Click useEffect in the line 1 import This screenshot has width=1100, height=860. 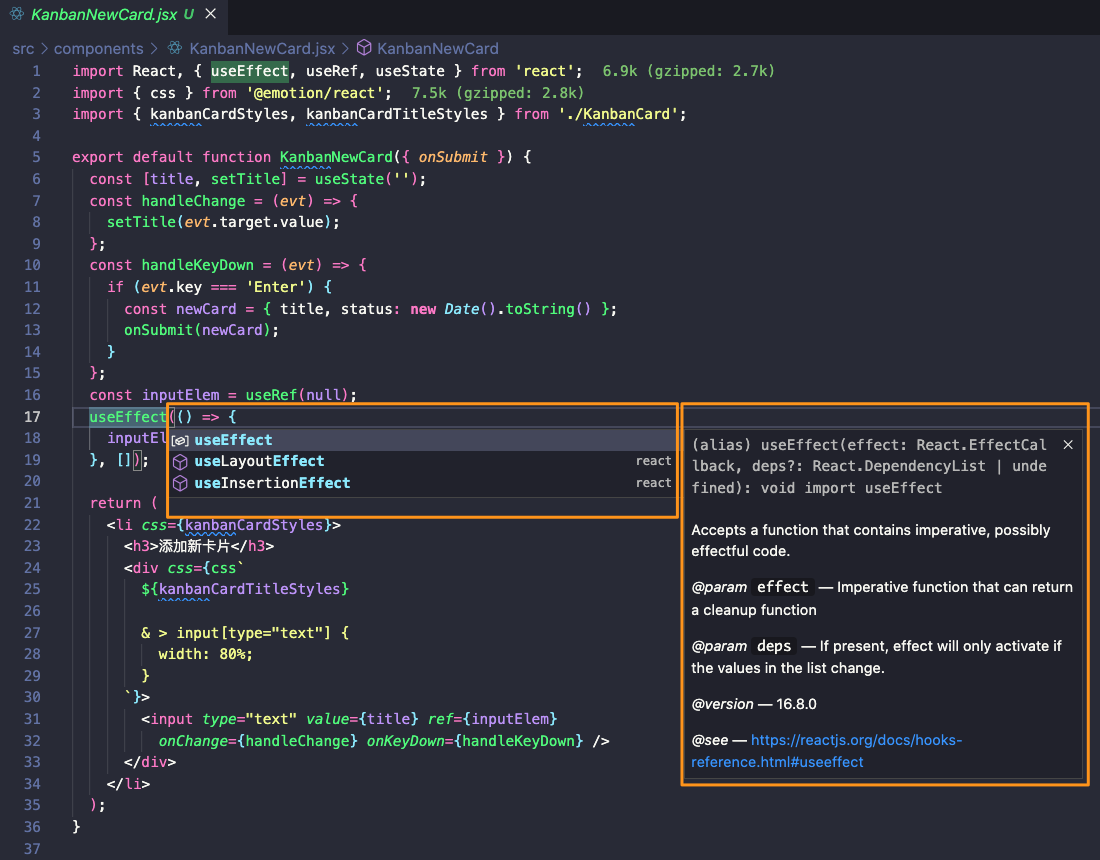click(250, 71)
